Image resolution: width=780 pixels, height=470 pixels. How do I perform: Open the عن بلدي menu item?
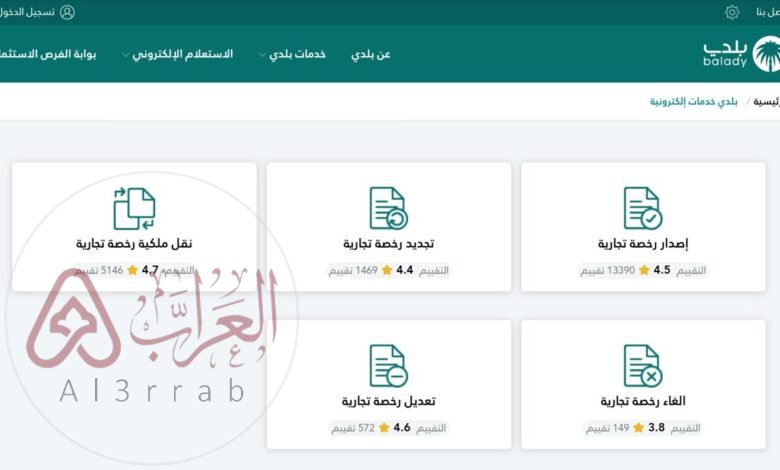point(371,54)
